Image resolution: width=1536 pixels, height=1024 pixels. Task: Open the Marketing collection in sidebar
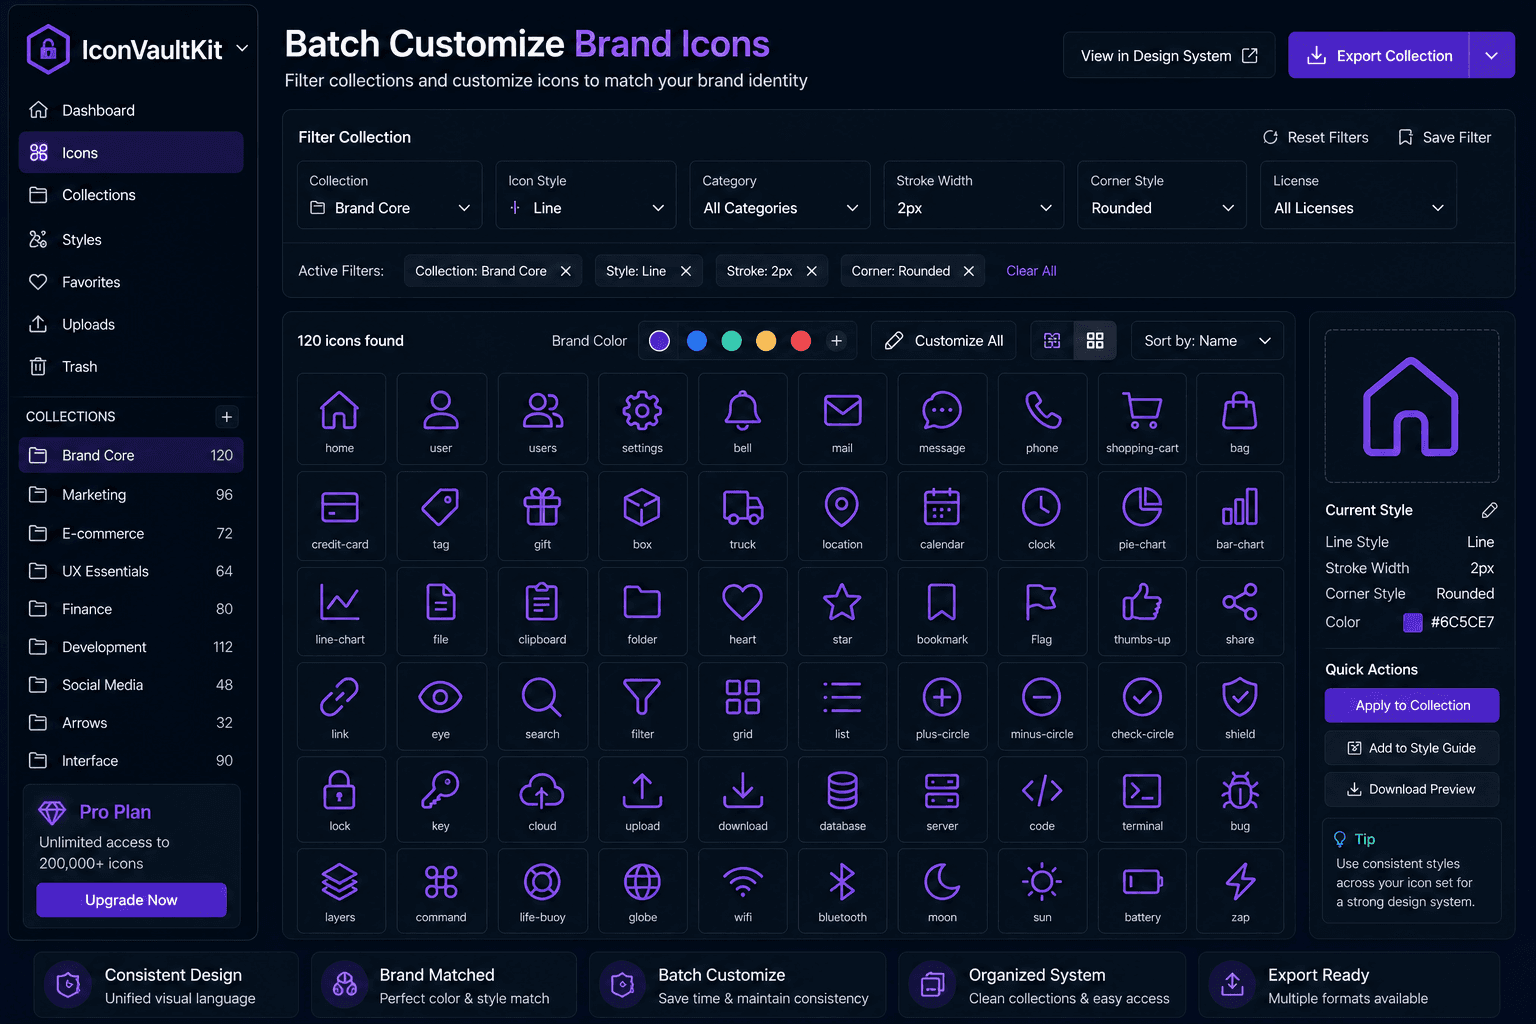(131, 495)
